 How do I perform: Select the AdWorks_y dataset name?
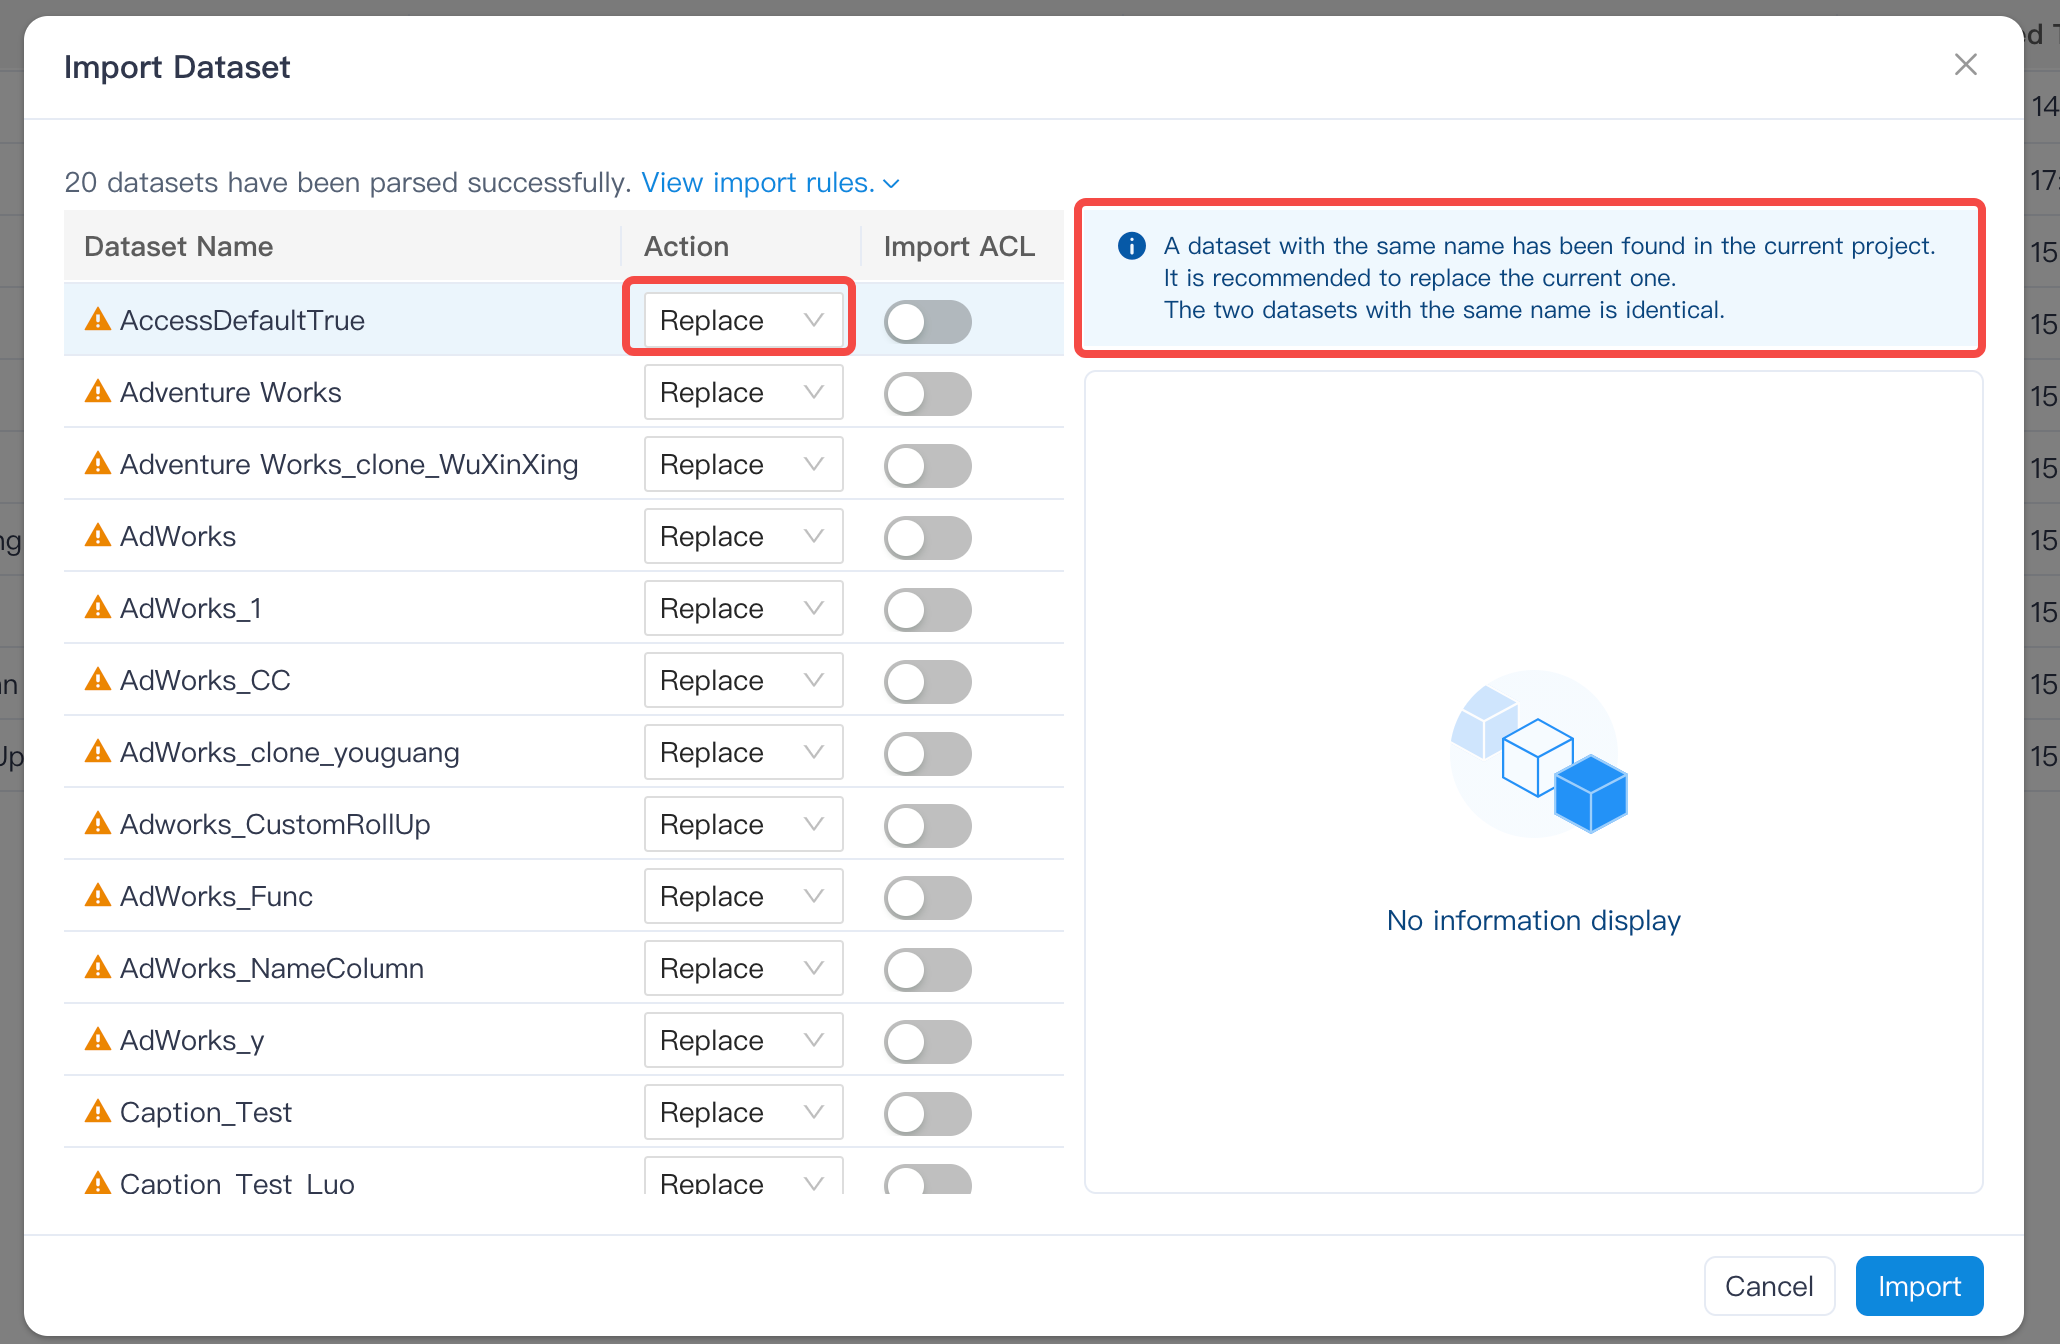point(192,1041)
